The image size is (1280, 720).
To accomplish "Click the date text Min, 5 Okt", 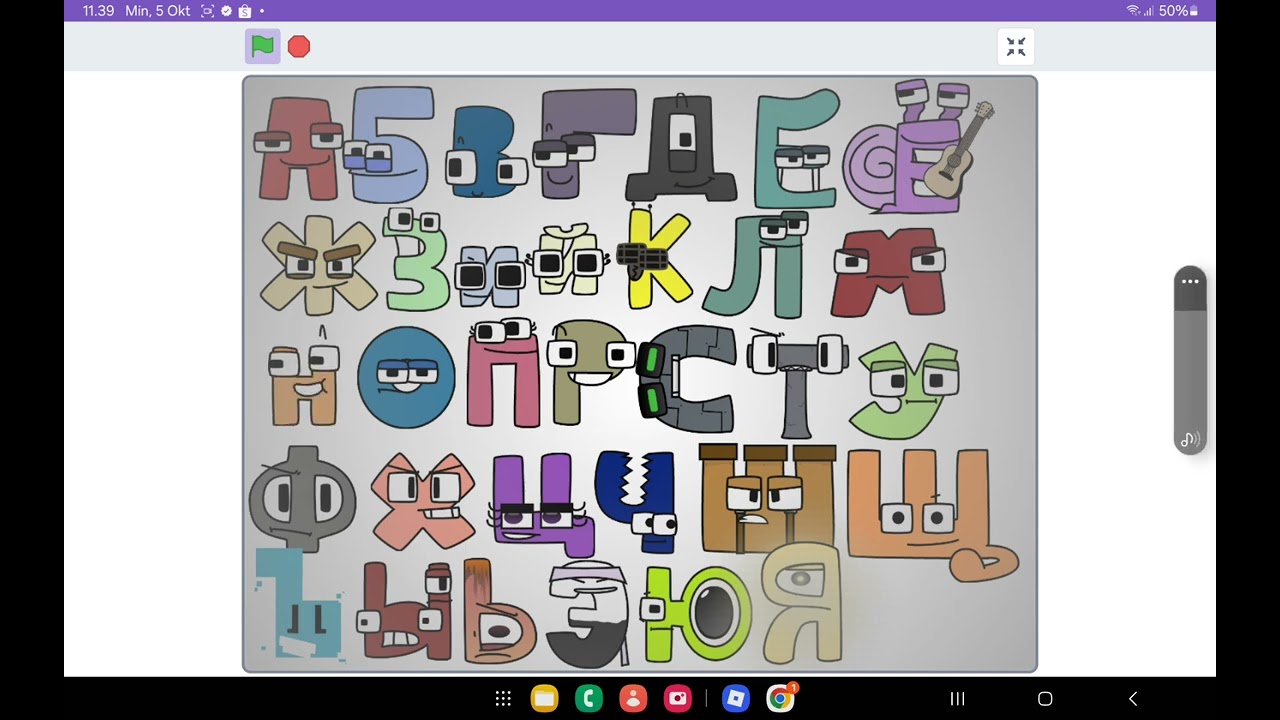I will pyautogui.click(x=157, y=11).
